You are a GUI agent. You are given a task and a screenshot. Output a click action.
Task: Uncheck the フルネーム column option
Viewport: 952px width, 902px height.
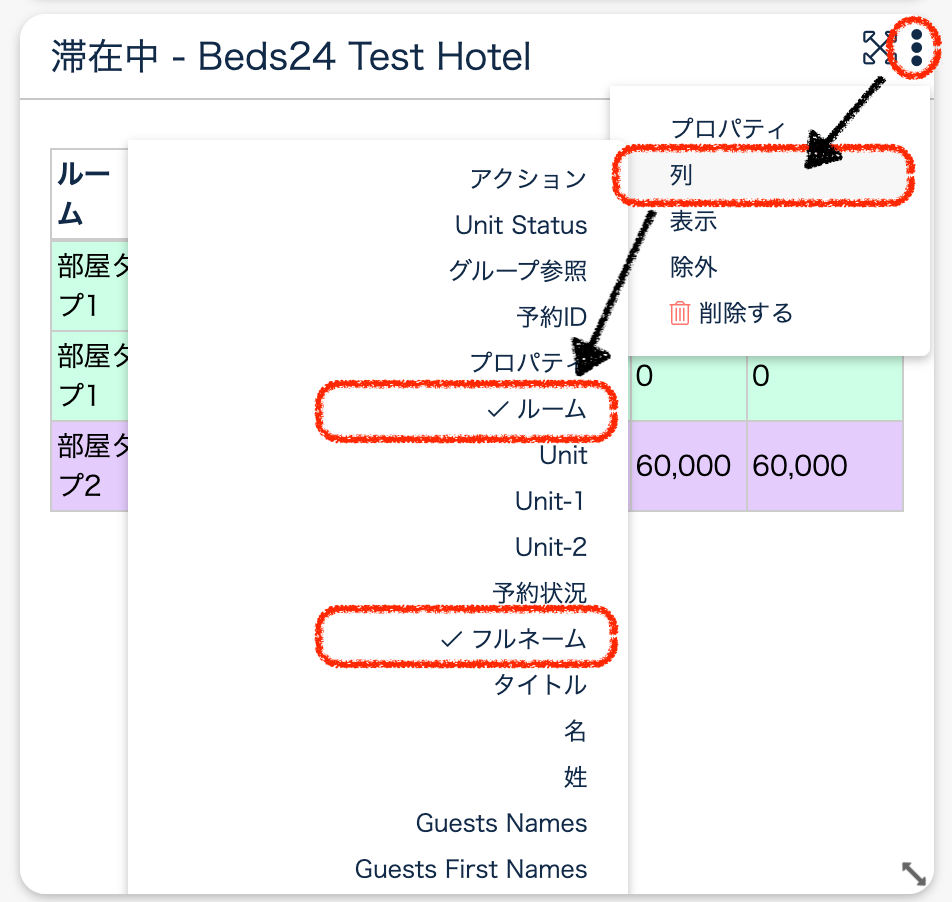[515, 638]
